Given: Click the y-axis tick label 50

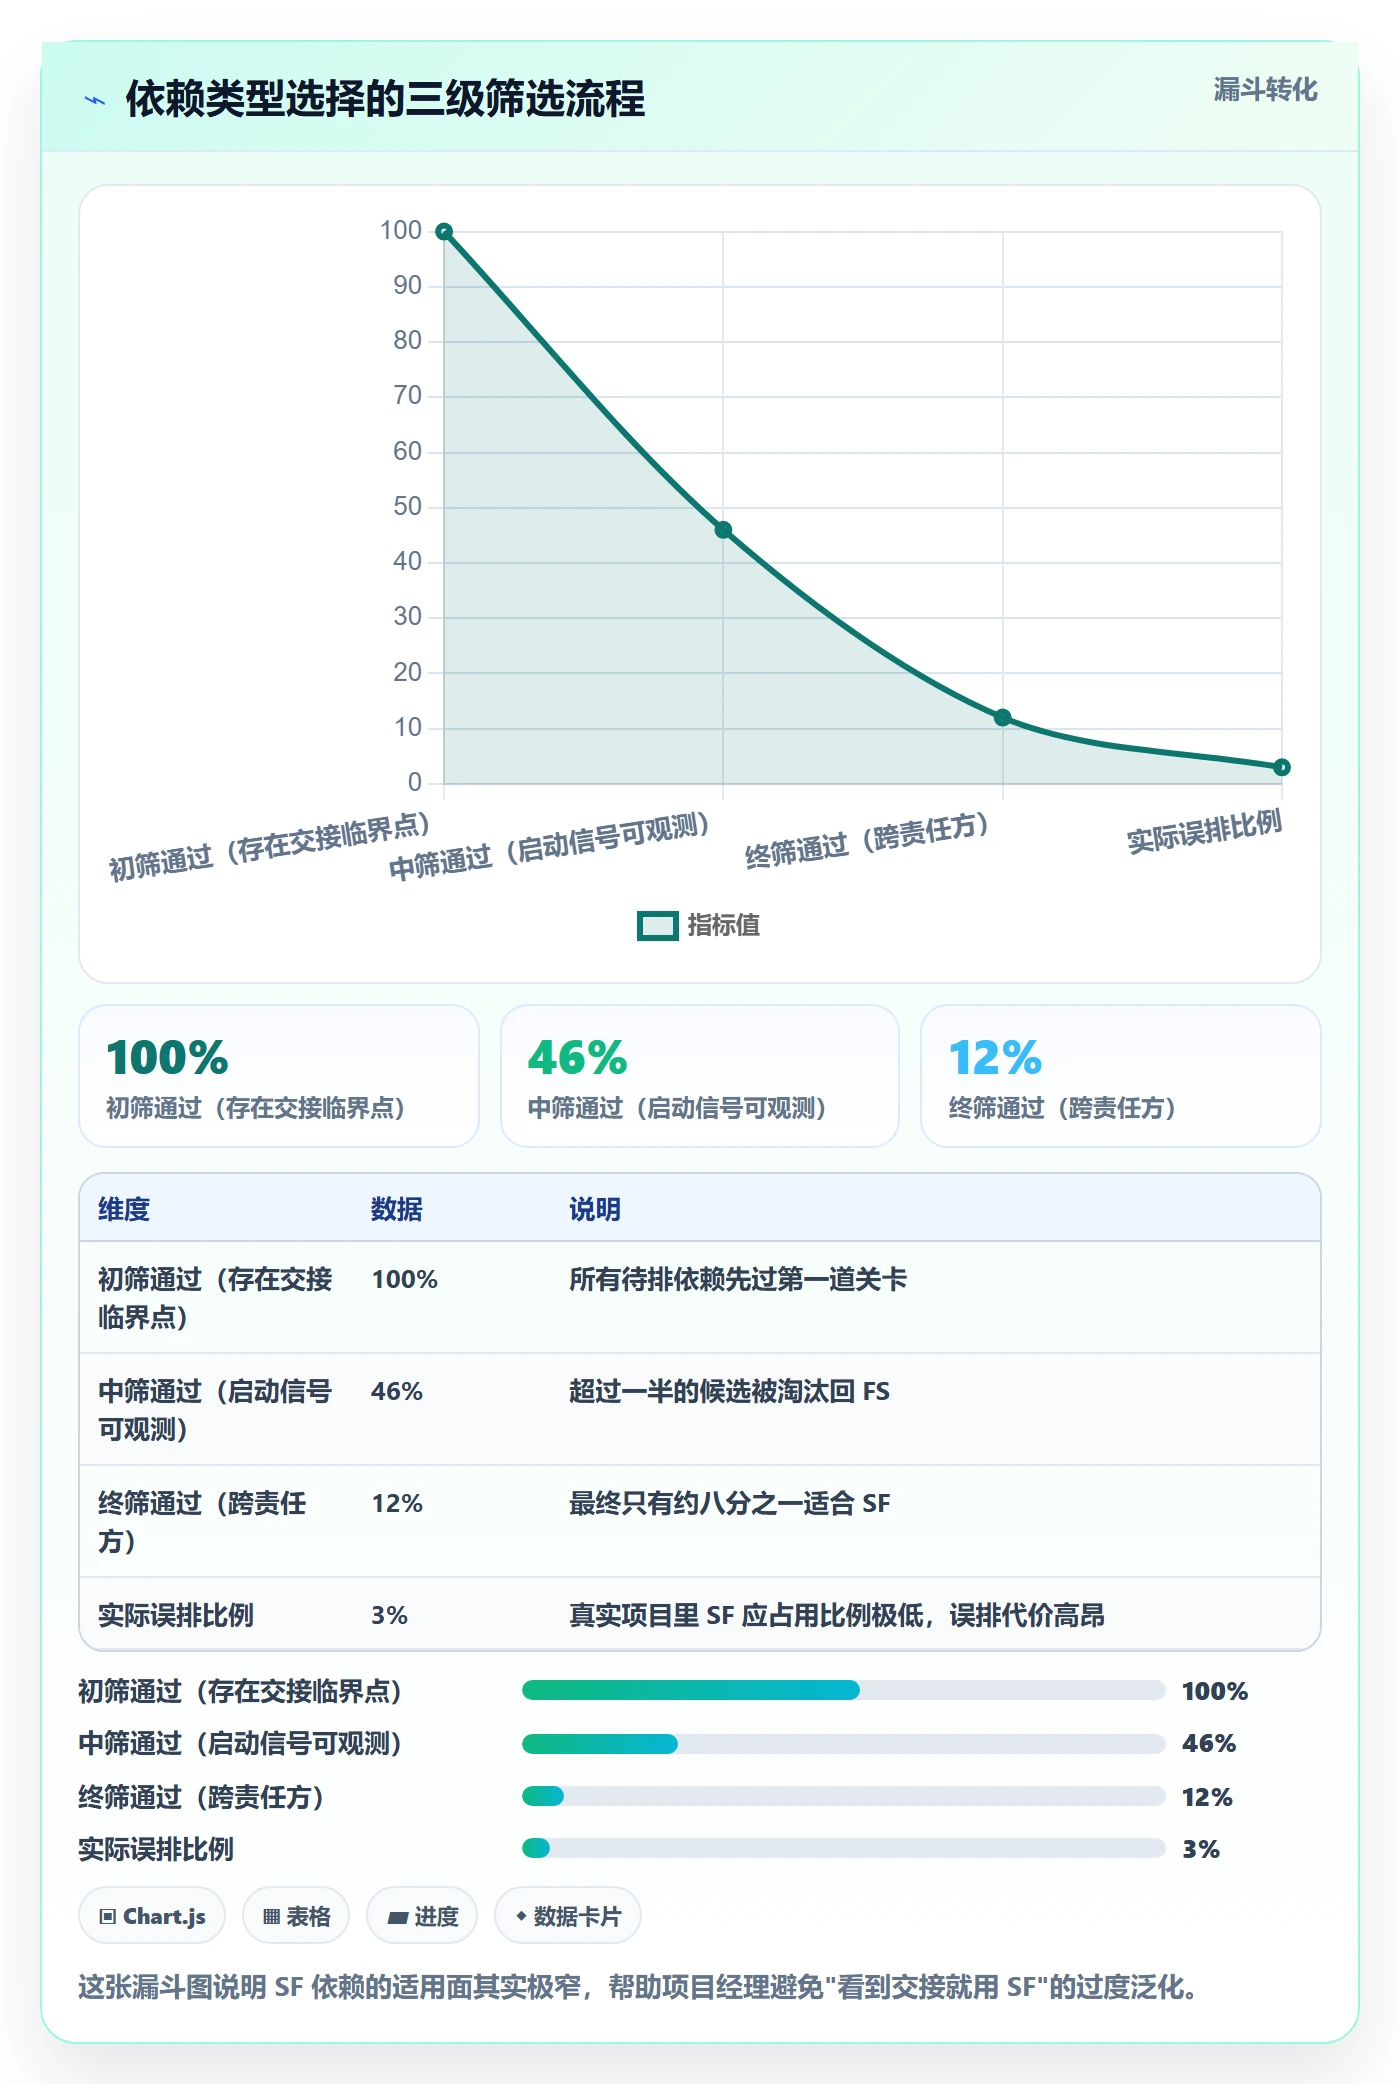Looking at the screenshot, I should point(407,506).
